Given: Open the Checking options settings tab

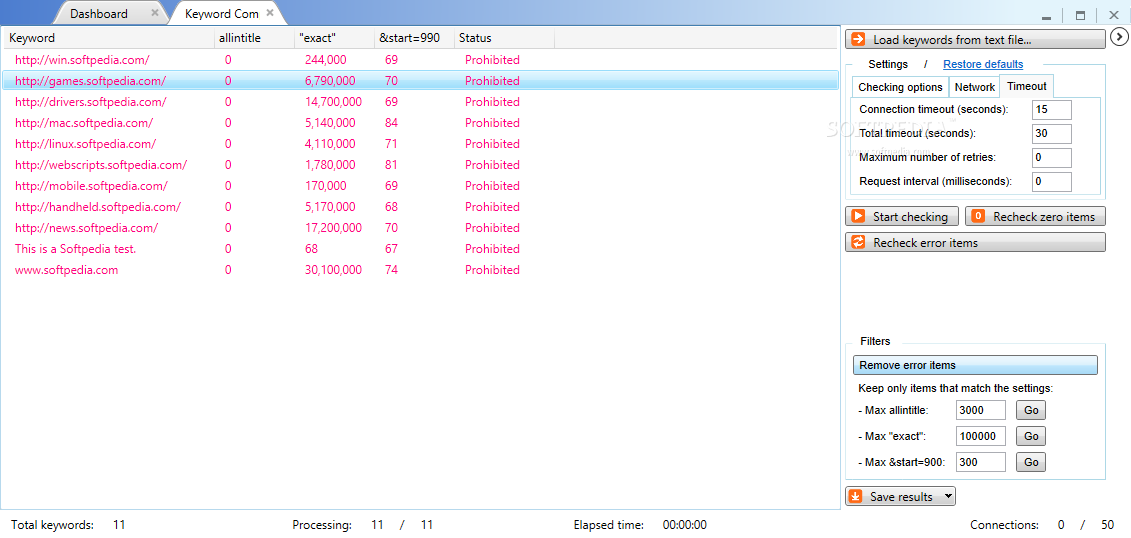Looking at the screenshot, I should coord(900,87).
